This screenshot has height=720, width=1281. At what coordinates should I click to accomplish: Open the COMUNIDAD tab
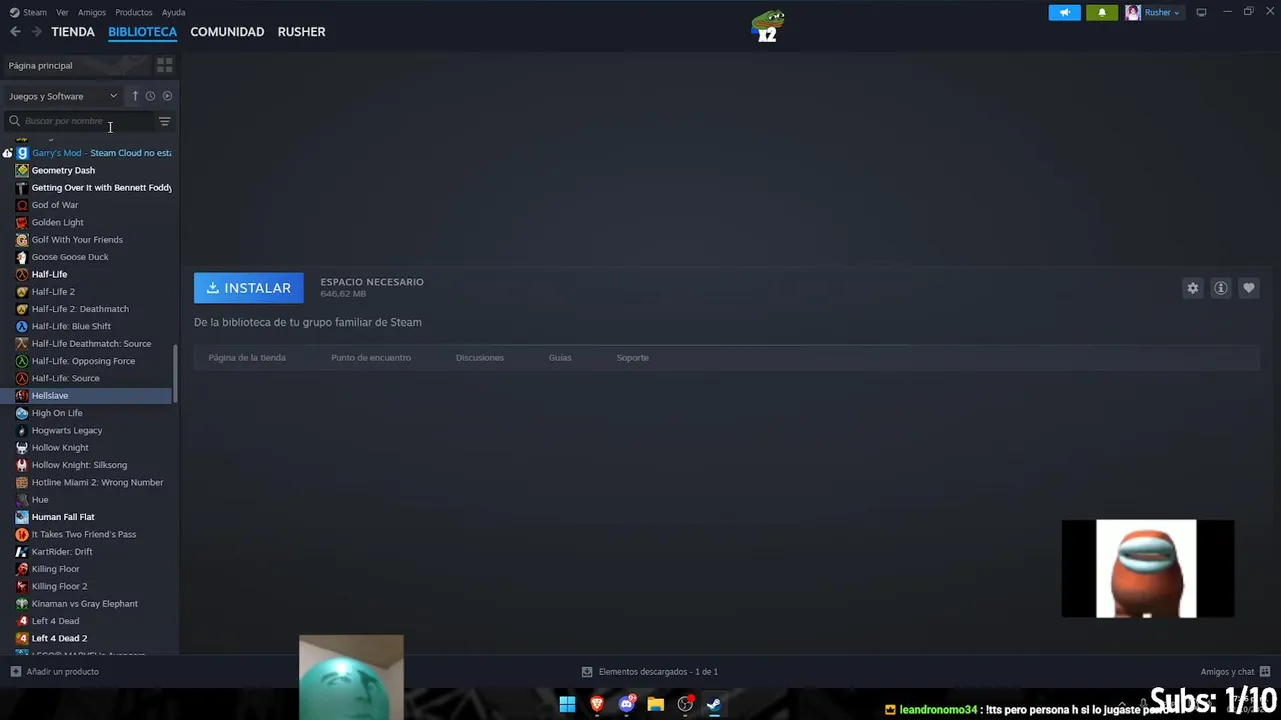(227, 32)
